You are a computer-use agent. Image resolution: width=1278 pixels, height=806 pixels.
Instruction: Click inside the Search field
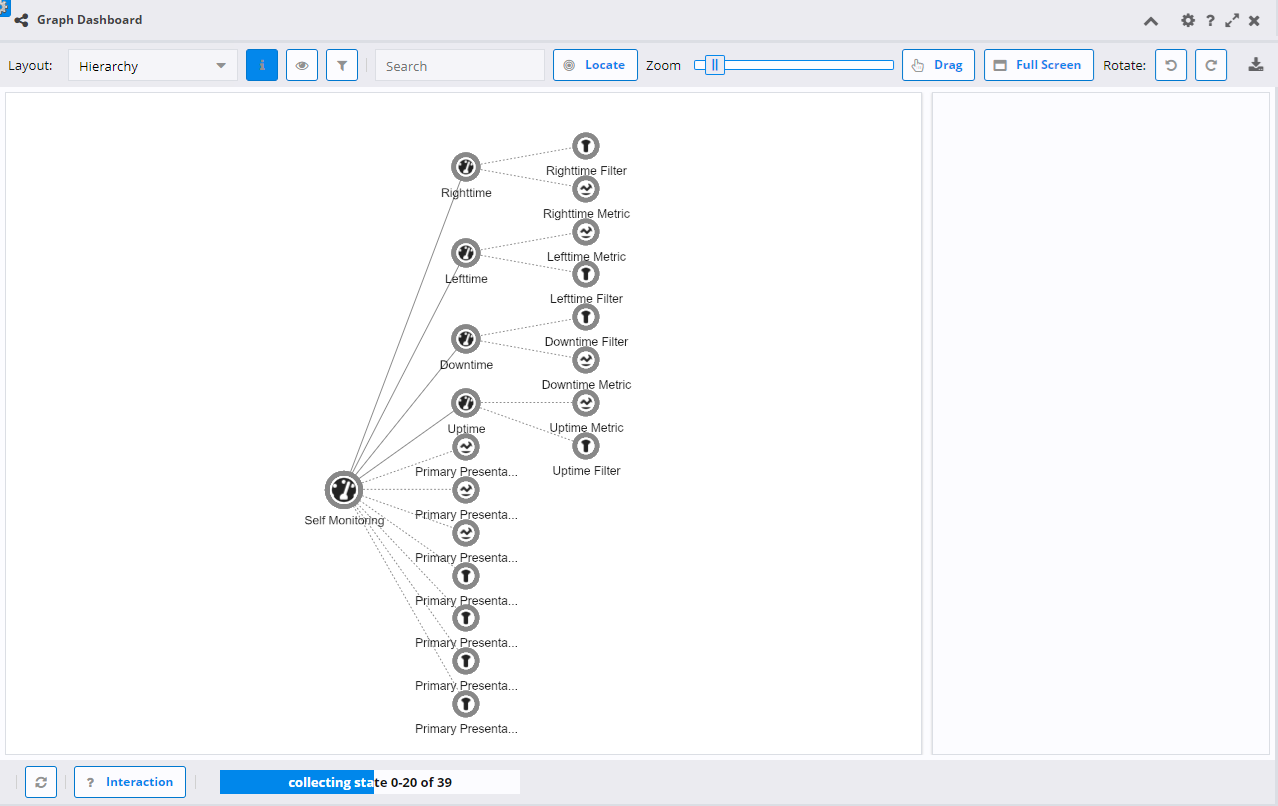pos(459,64)
